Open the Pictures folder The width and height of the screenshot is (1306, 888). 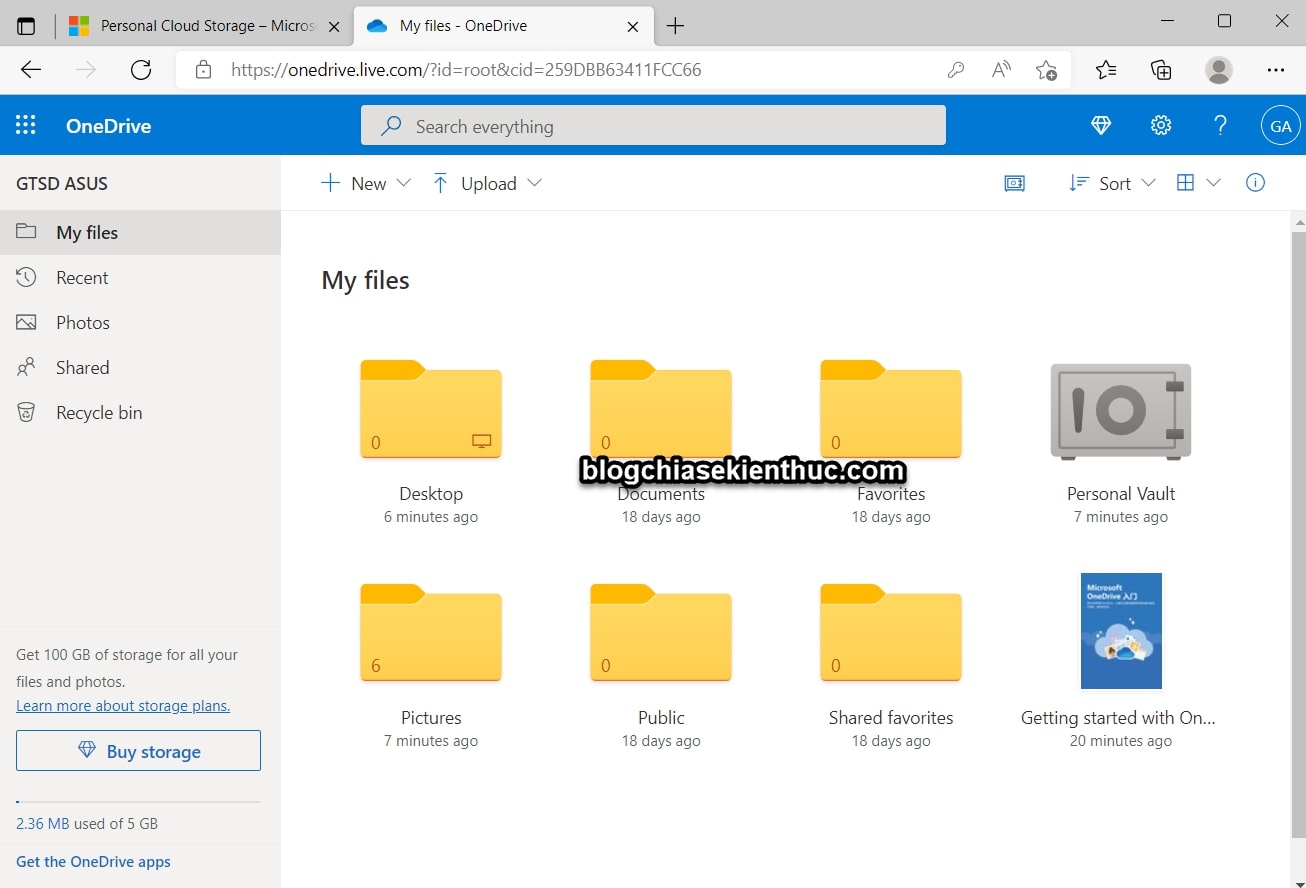coord(431,633)
